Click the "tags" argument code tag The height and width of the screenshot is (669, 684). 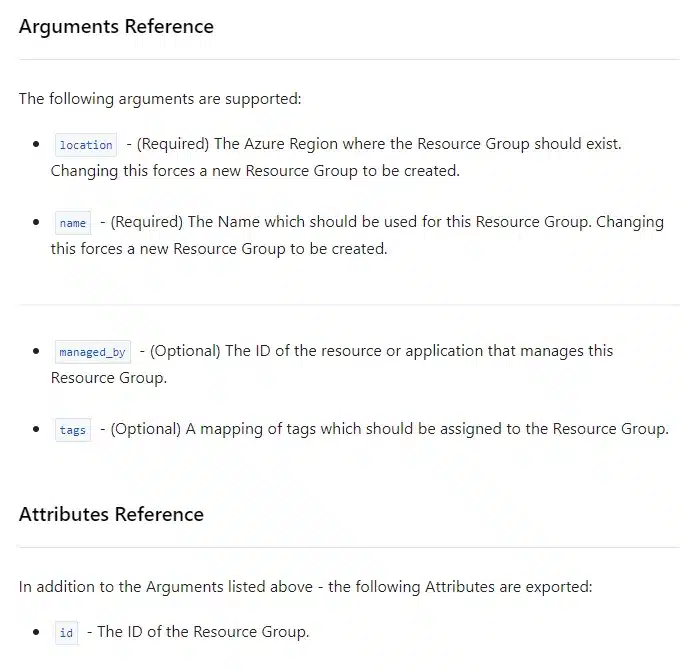[73, 430]
